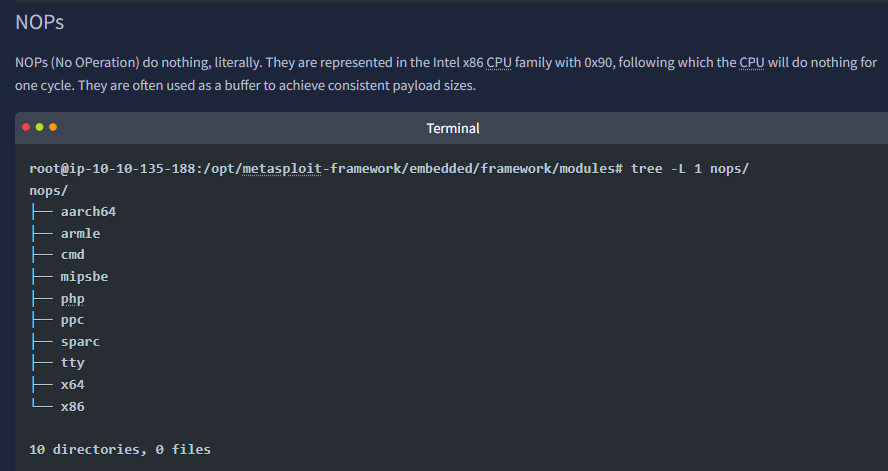The width and height of the screenshot is (888, 471).
Task: Click the underlined php directory entry
Action: point(72,298)
